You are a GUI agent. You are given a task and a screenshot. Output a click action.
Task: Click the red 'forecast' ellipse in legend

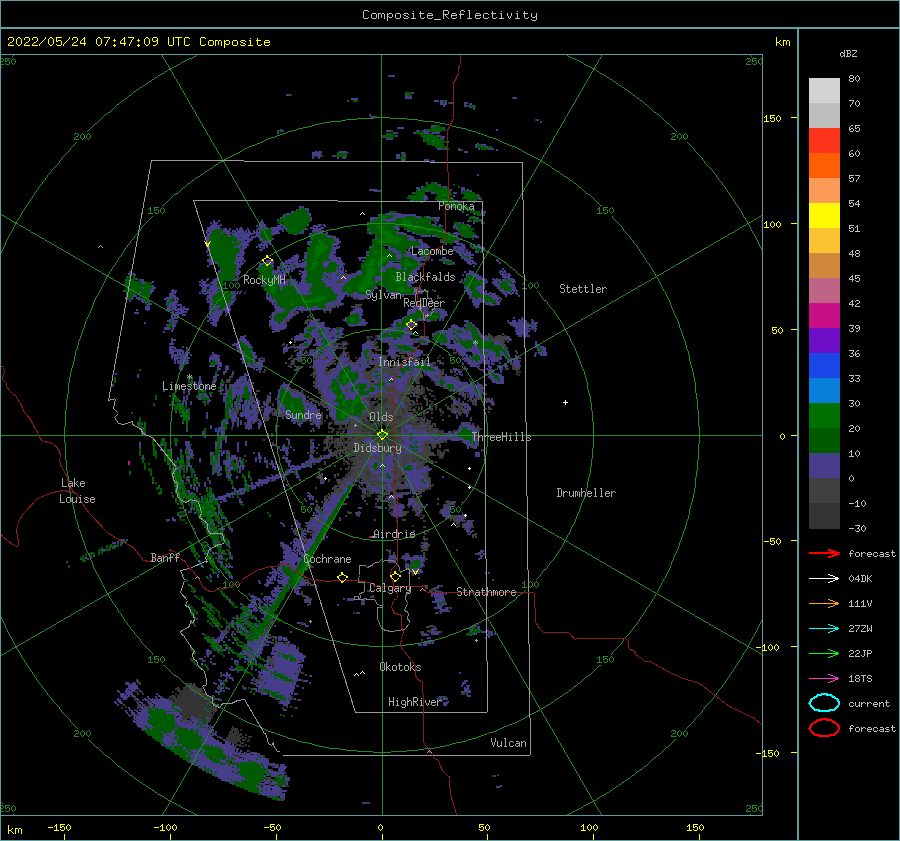pyautogui.click(x=824, y=728)
